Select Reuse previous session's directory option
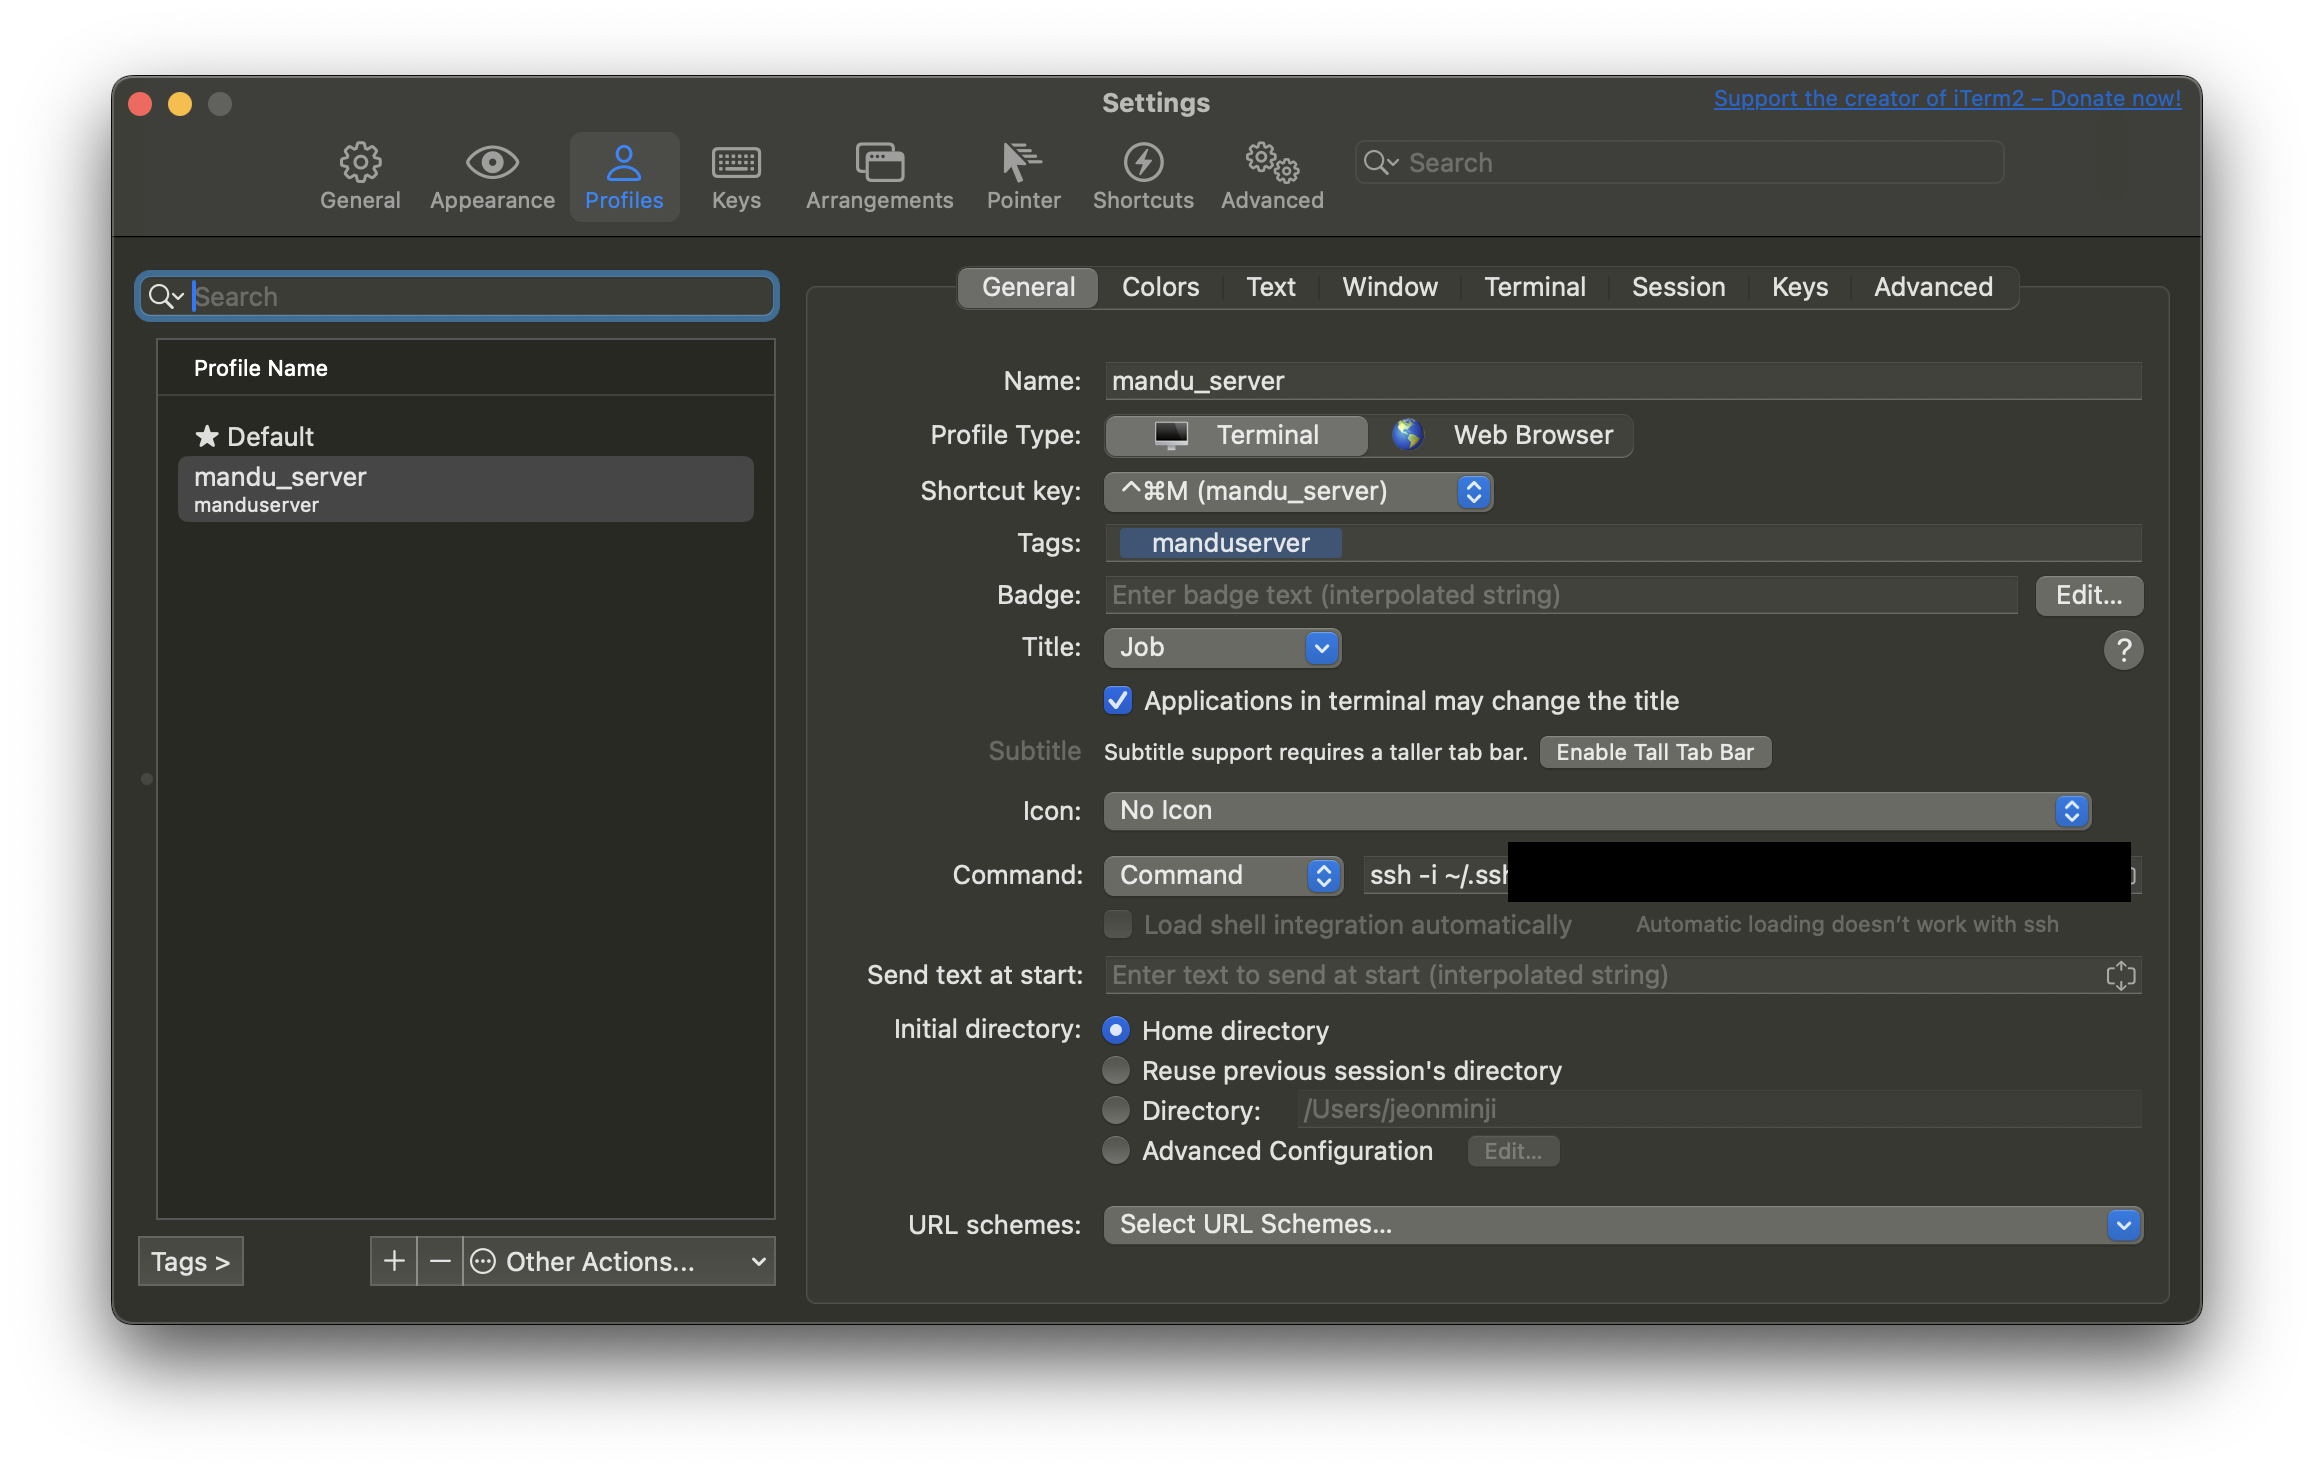Screen dimensions: 2314x1472 1116,1071
